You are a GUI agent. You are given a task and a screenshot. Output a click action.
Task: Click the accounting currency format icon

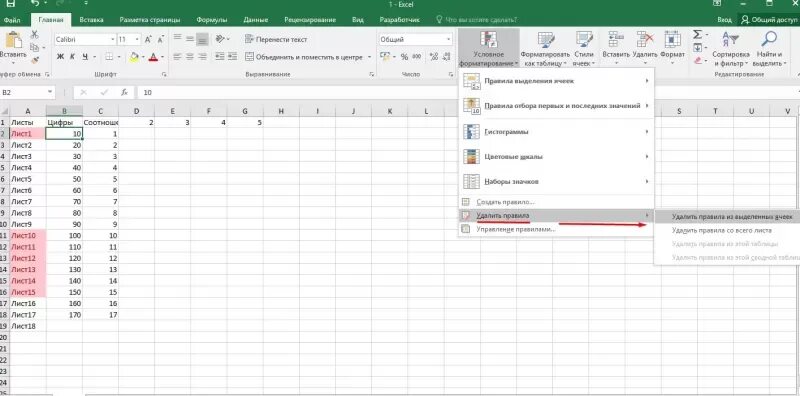(x=386, y=57)
